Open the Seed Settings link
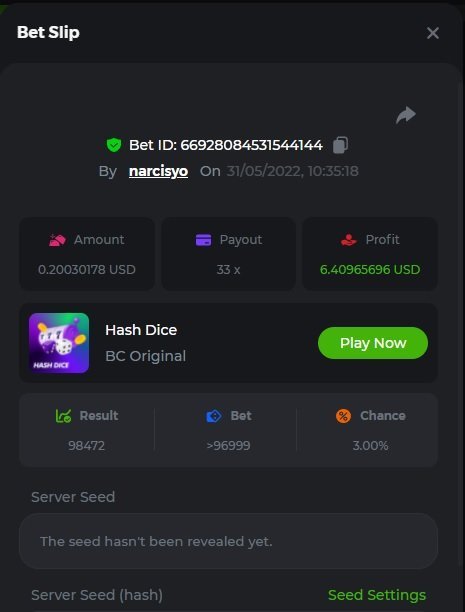 377,595
